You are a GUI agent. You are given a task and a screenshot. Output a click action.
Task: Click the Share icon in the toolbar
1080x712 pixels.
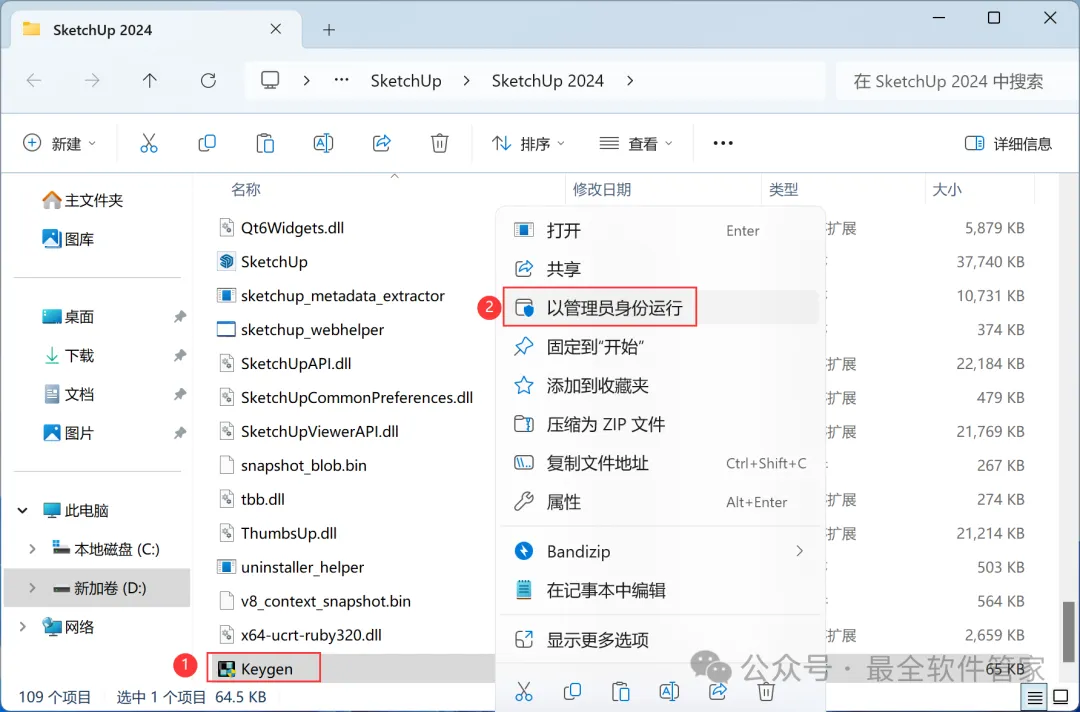coord(382,143)
